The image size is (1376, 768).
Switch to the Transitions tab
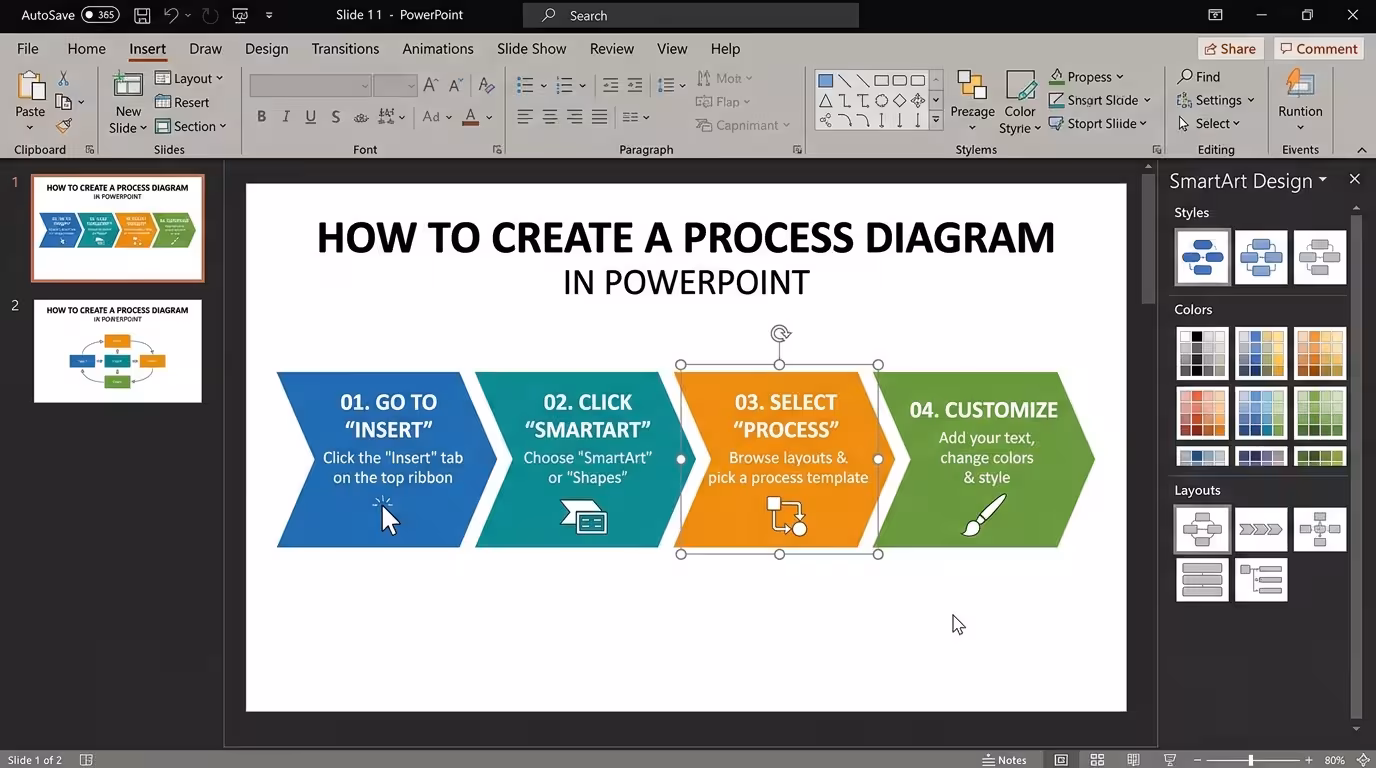pyautogui.click(x=345, y=48)
